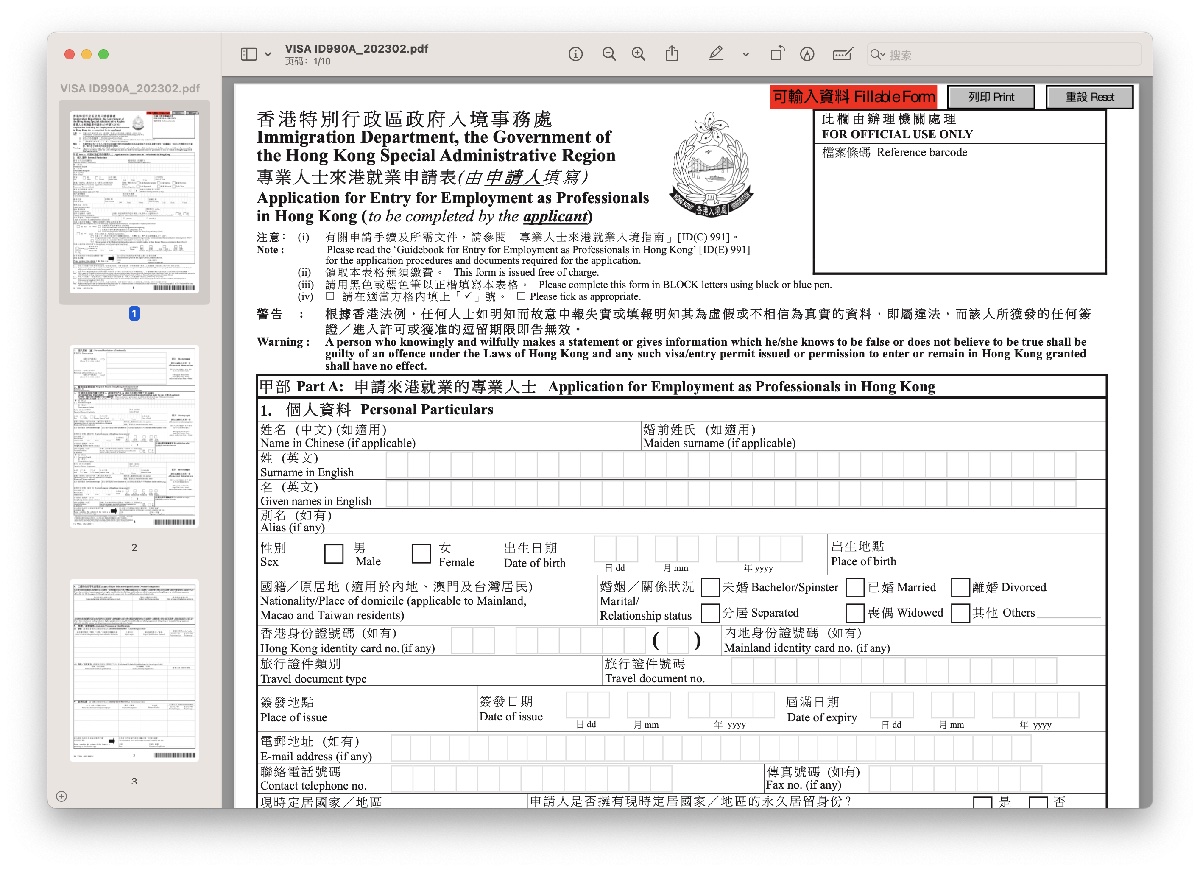Image resolution: width=1200 pixels, height=871 pixels.
Task: Open the document info inspector
Action: pos(576,54)
